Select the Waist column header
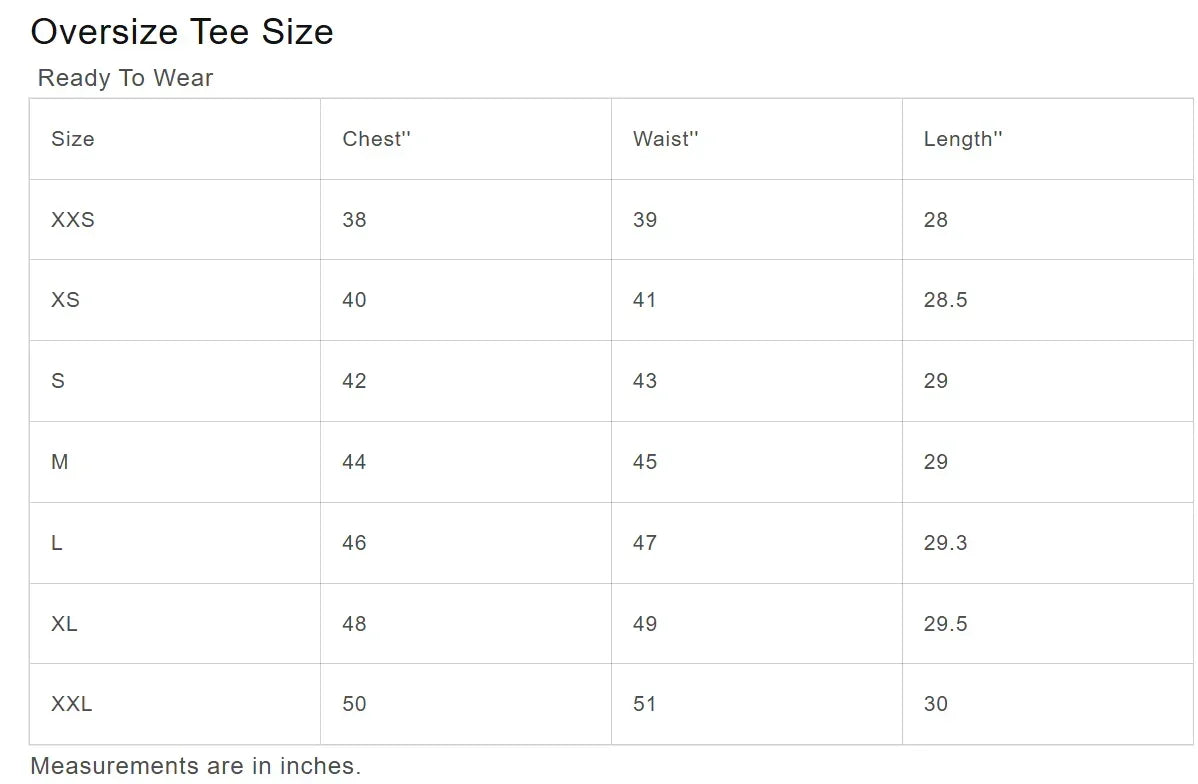Image resolution: width=1198 pixels, height=784 pixels. coord(665,139)
